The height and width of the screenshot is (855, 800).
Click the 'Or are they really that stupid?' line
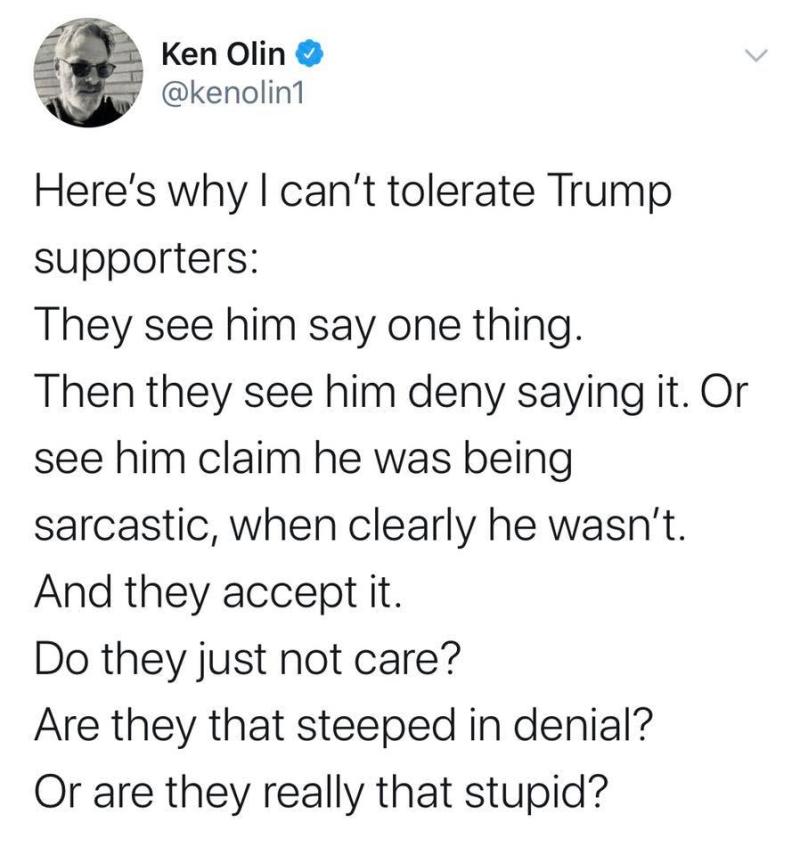pos(321,793)
